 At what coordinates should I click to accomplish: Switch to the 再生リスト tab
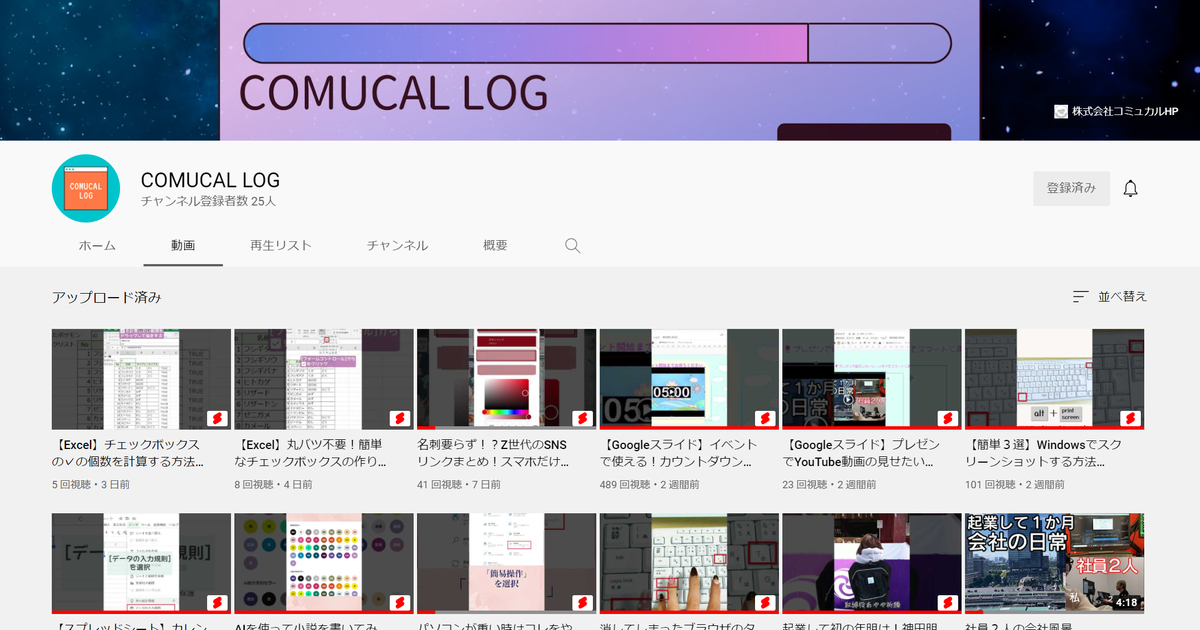[x=281, y=245]
